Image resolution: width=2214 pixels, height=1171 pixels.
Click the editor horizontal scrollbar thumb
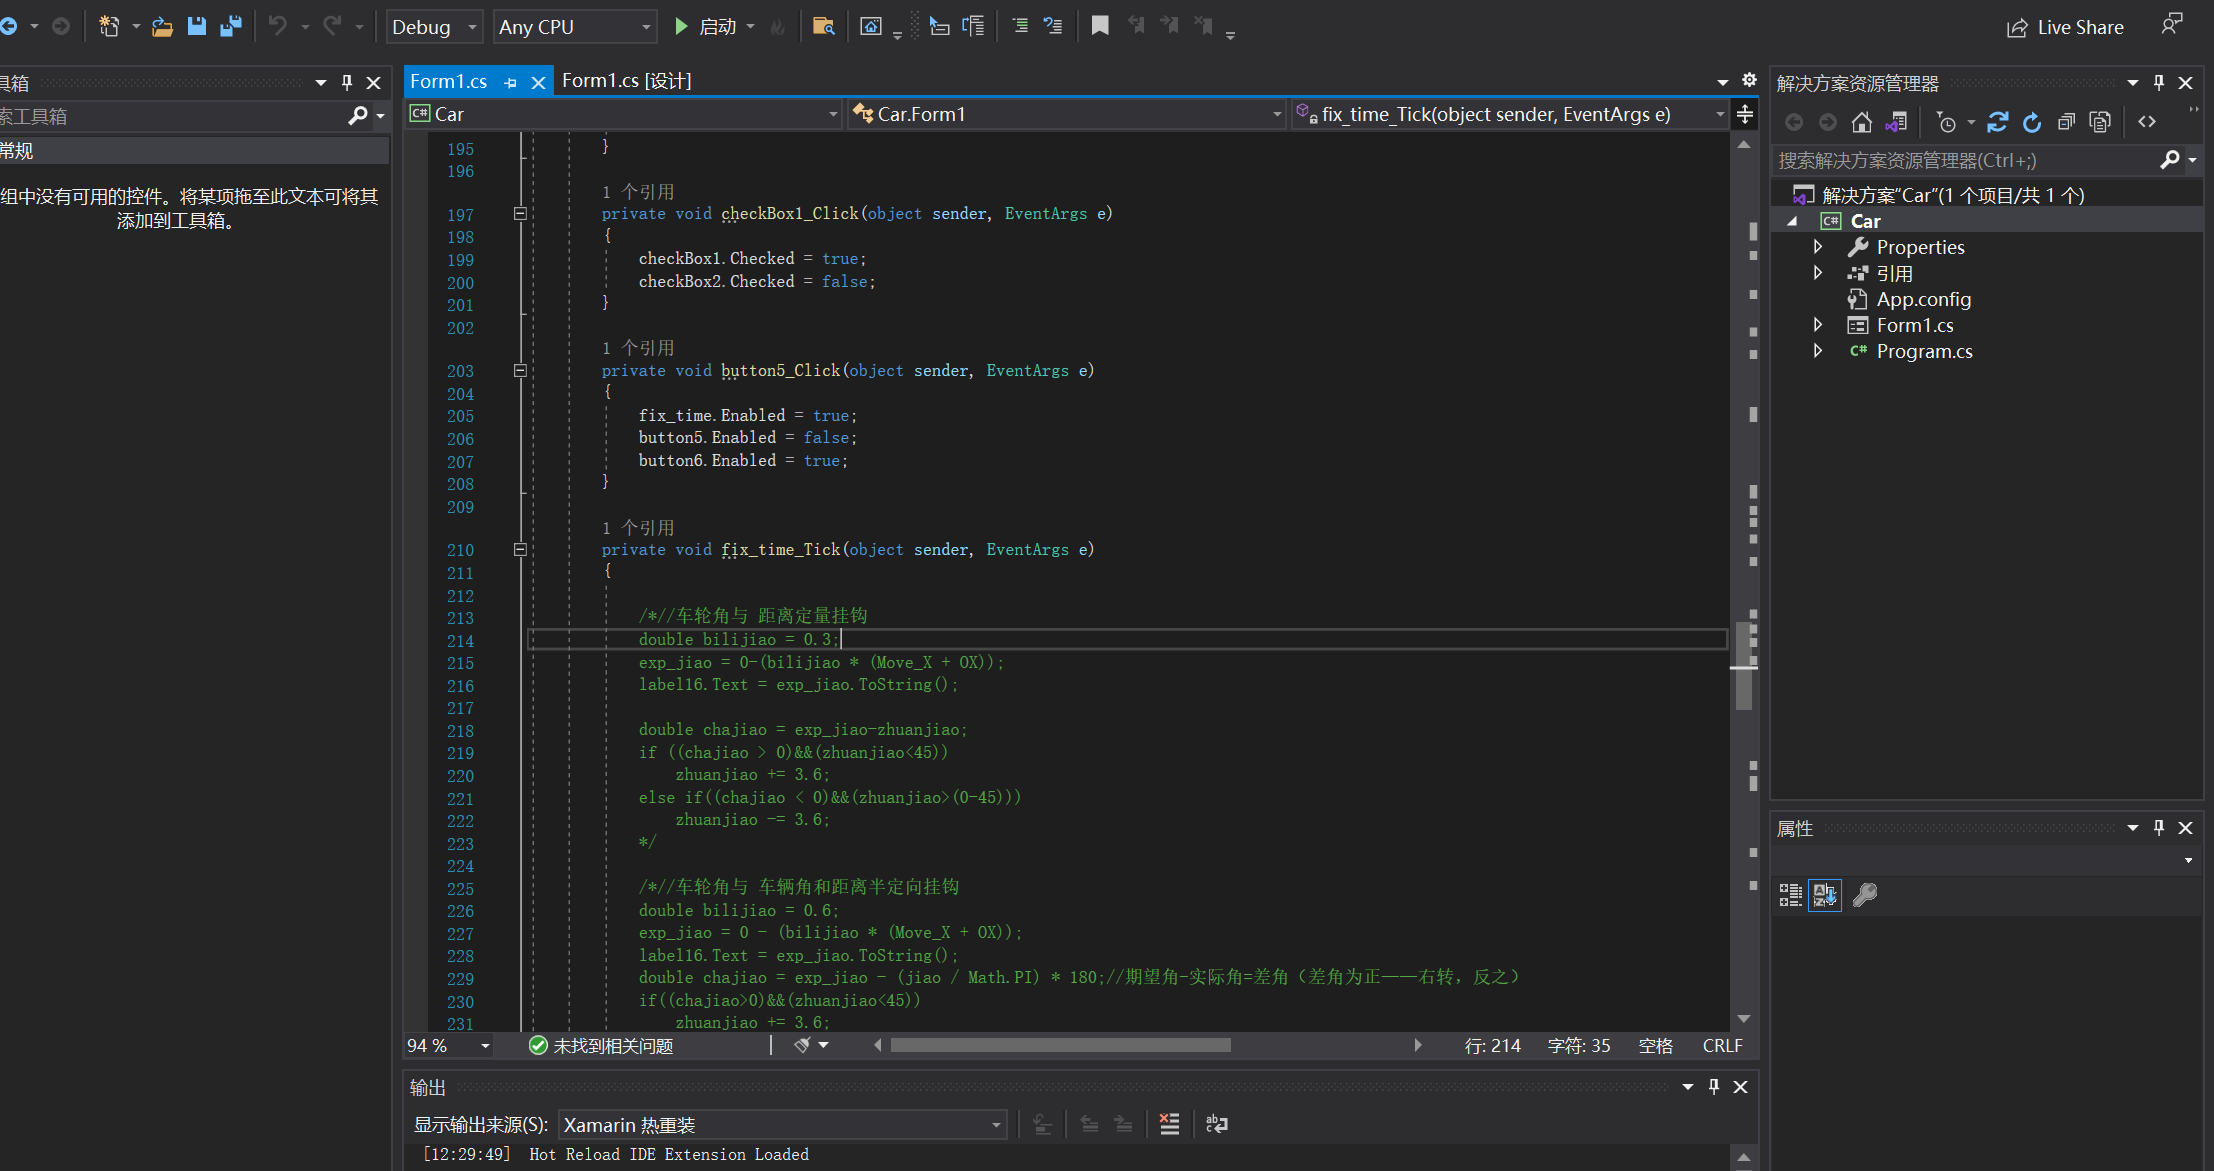point(1060,1045)
